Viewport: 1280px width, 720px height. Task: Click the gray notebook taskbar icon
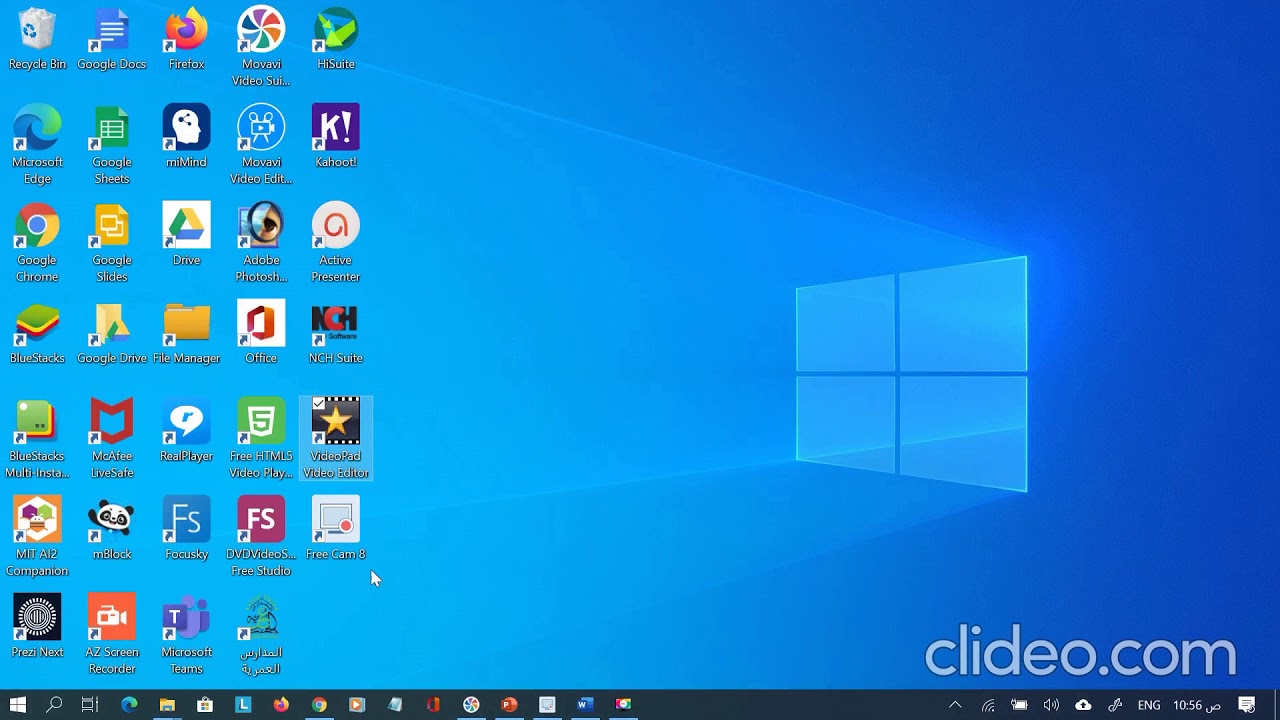coord(395,705)
